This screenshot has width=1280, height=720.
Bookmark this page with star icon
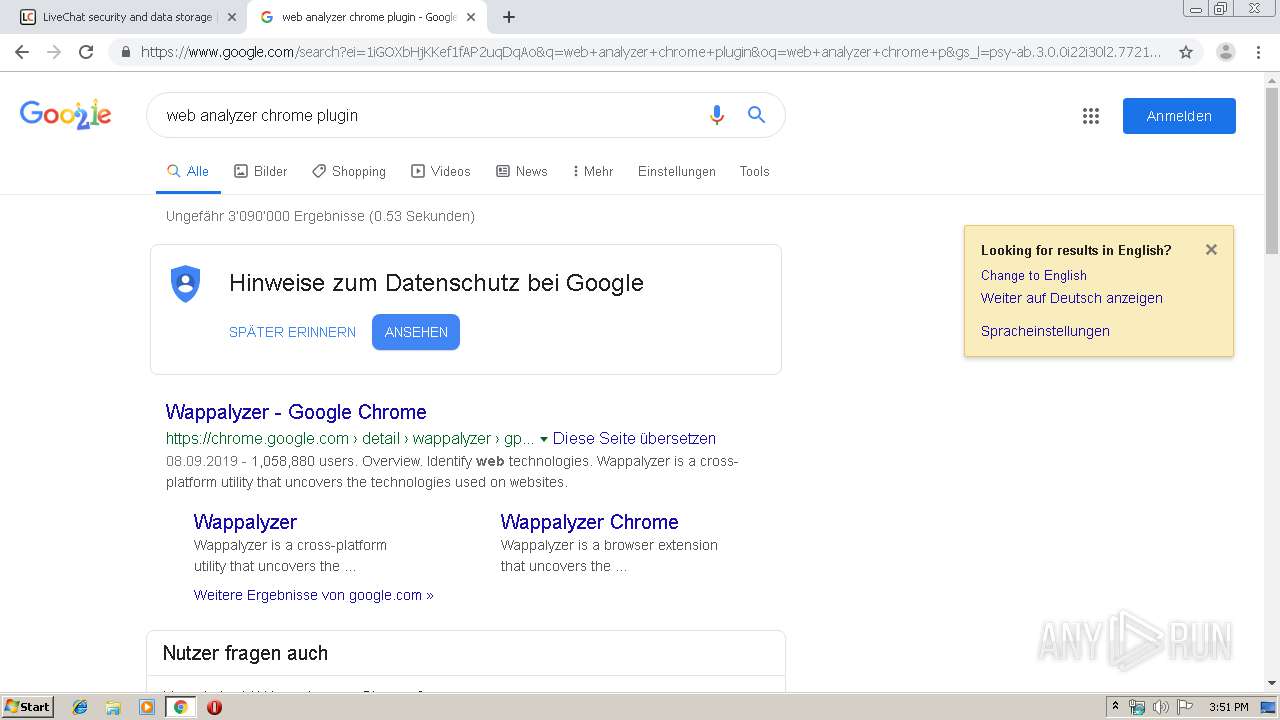1186,52
